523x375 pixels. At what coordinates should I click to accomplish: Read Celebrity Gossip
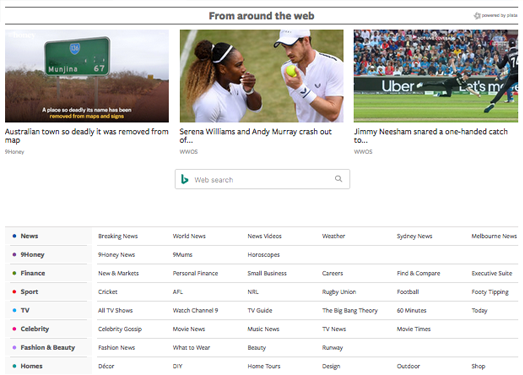120,329
